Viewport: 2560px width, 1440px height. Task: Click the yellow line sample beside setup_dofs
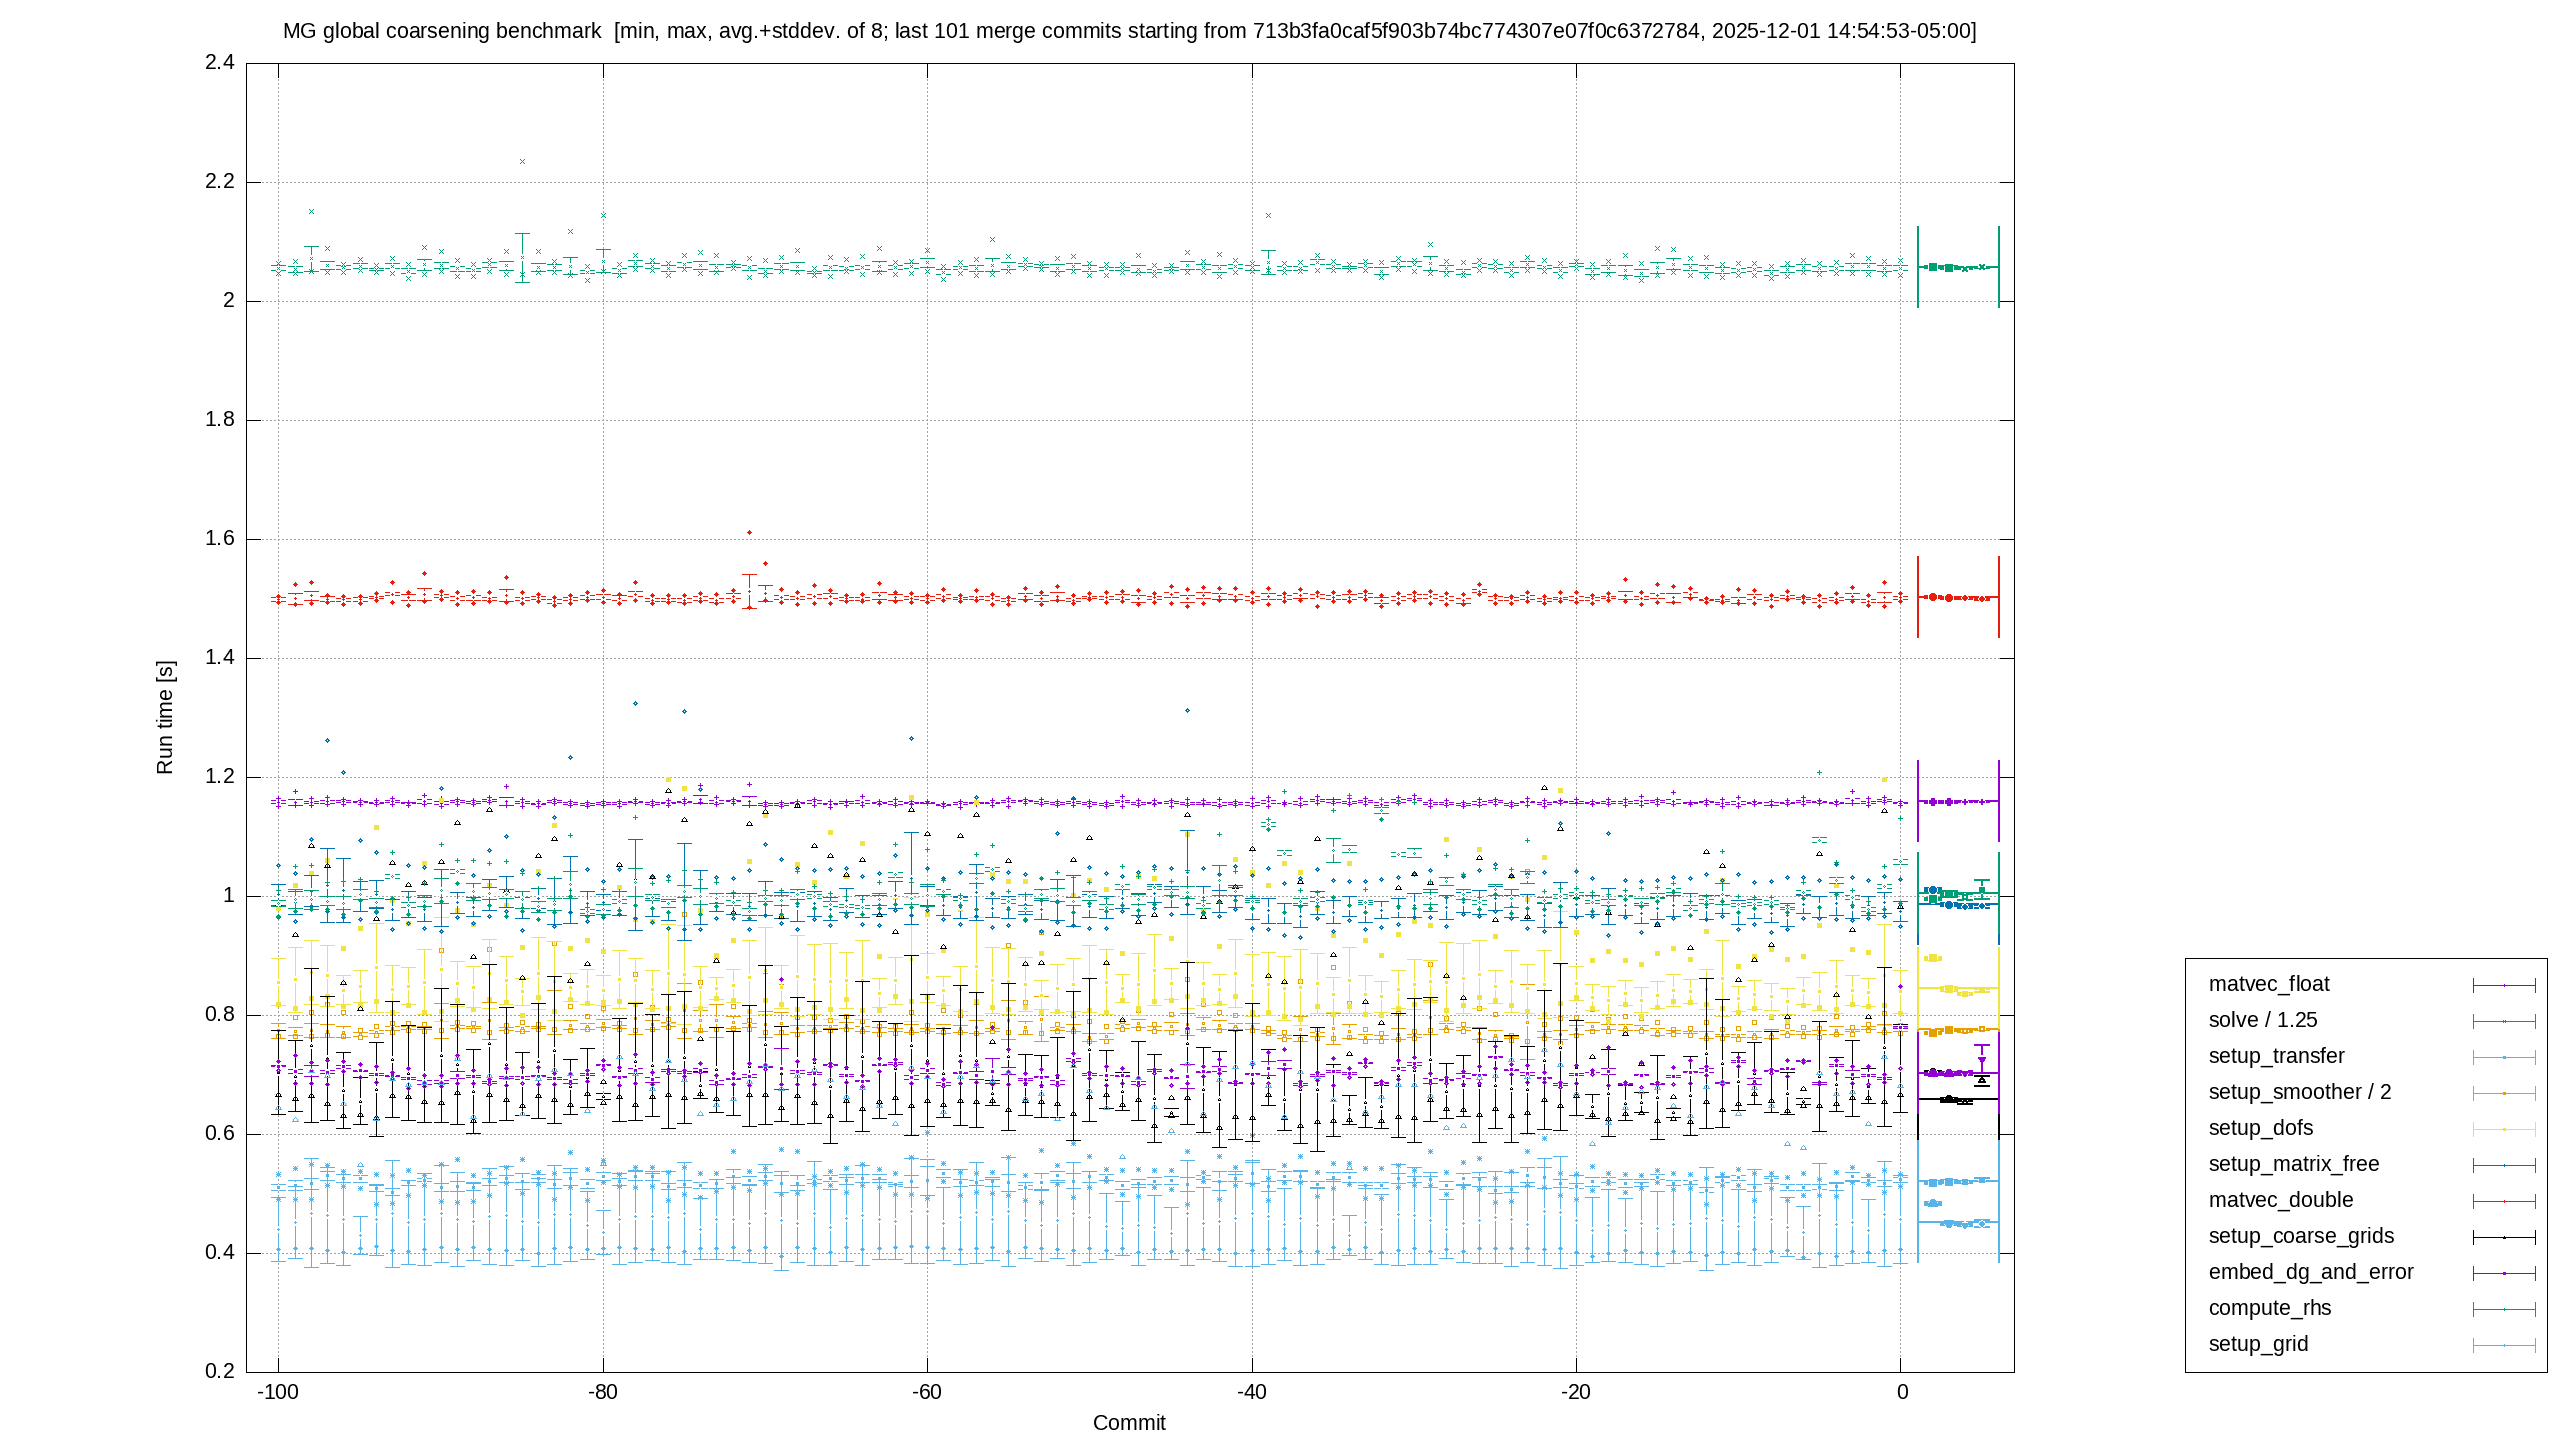[2504, 1129]
